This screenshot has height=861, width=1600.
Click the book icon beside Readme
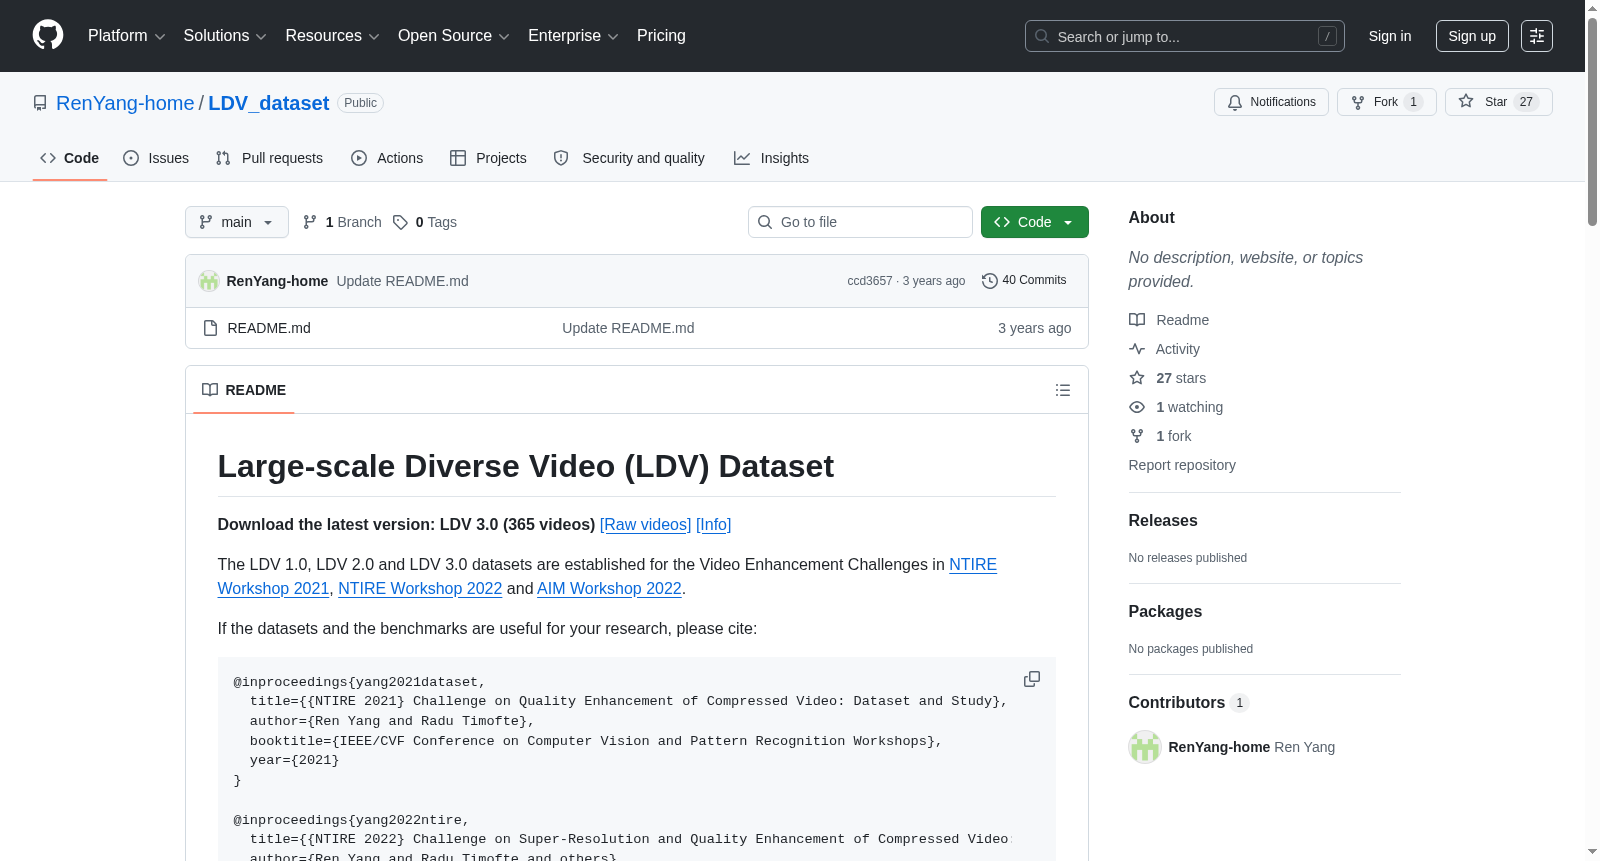1137,320
